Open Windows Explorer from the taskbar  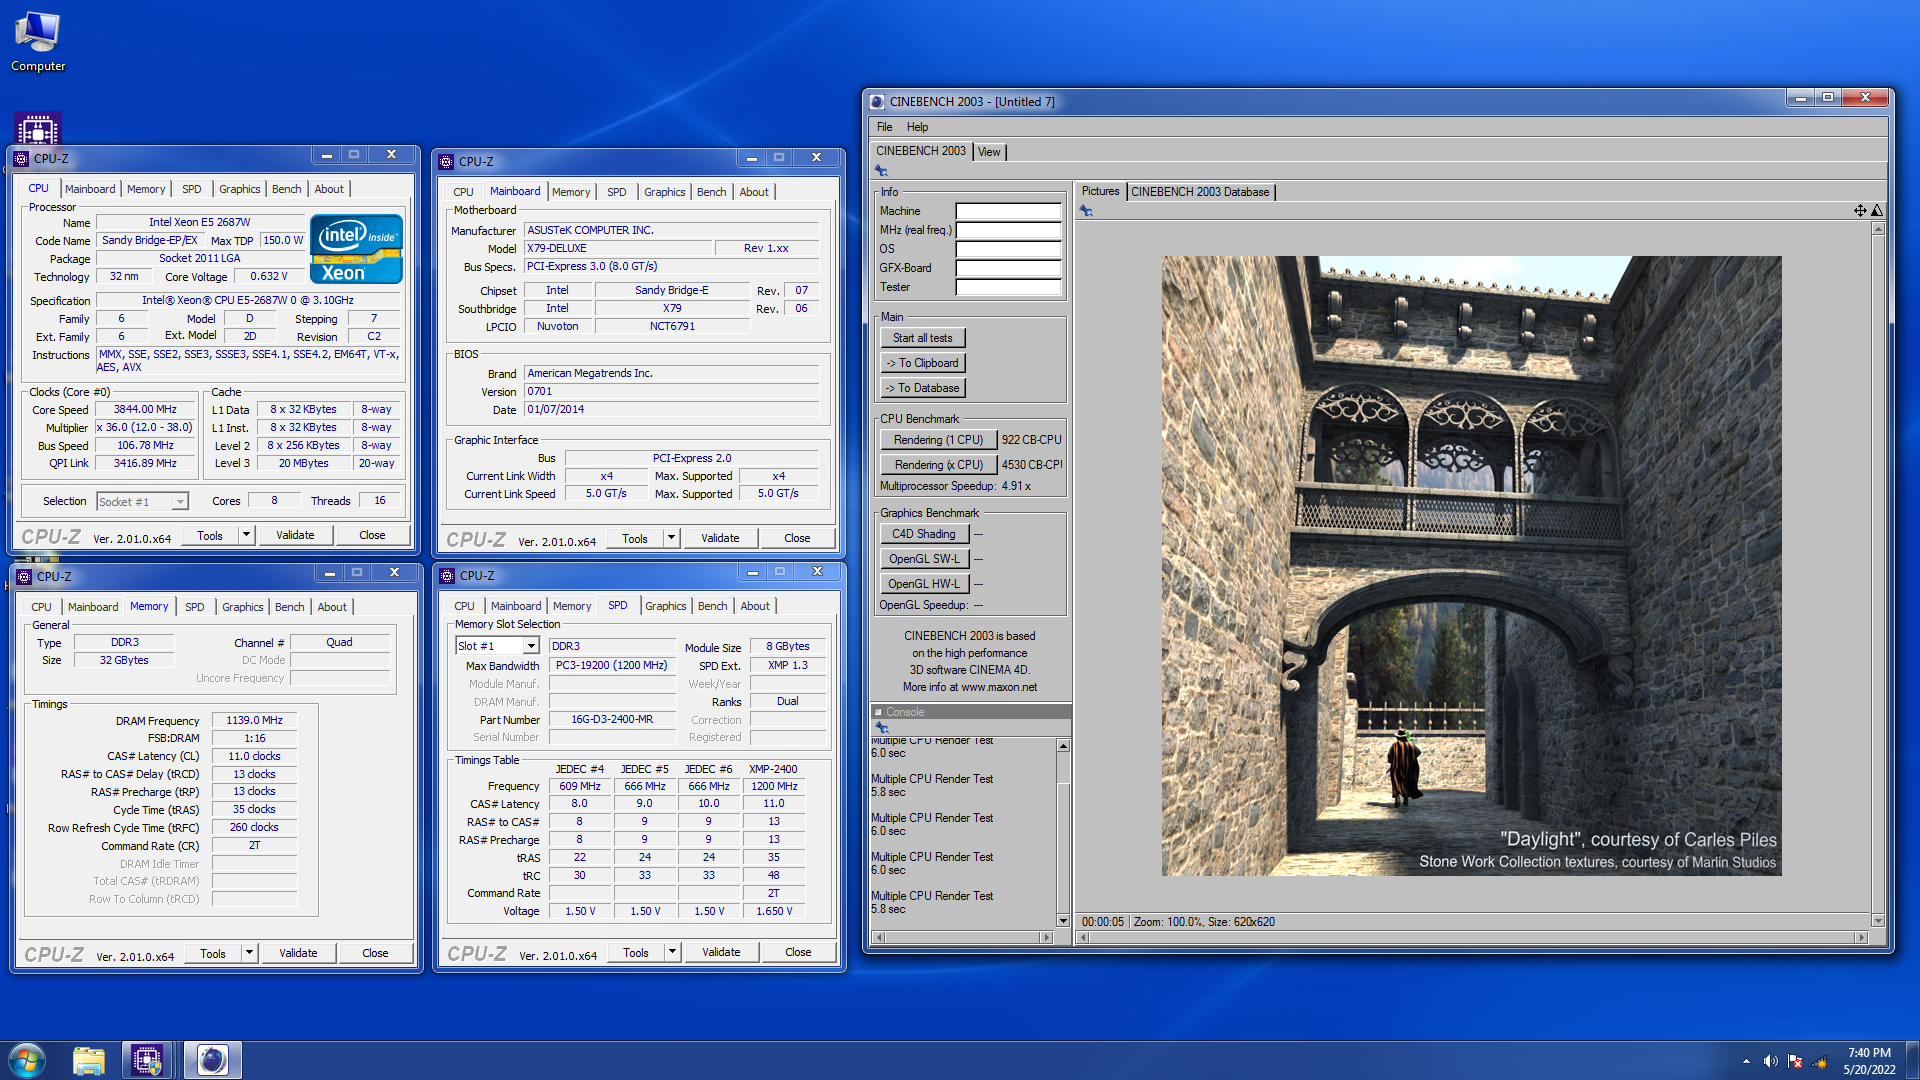click(89, 1060)
